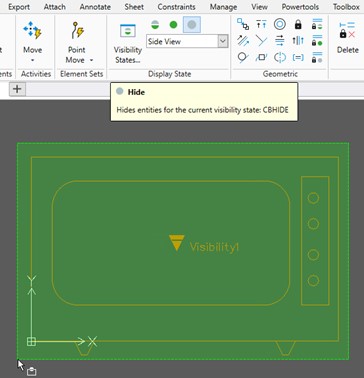Open the Visibility States dialog

click(x=127, y=43)
